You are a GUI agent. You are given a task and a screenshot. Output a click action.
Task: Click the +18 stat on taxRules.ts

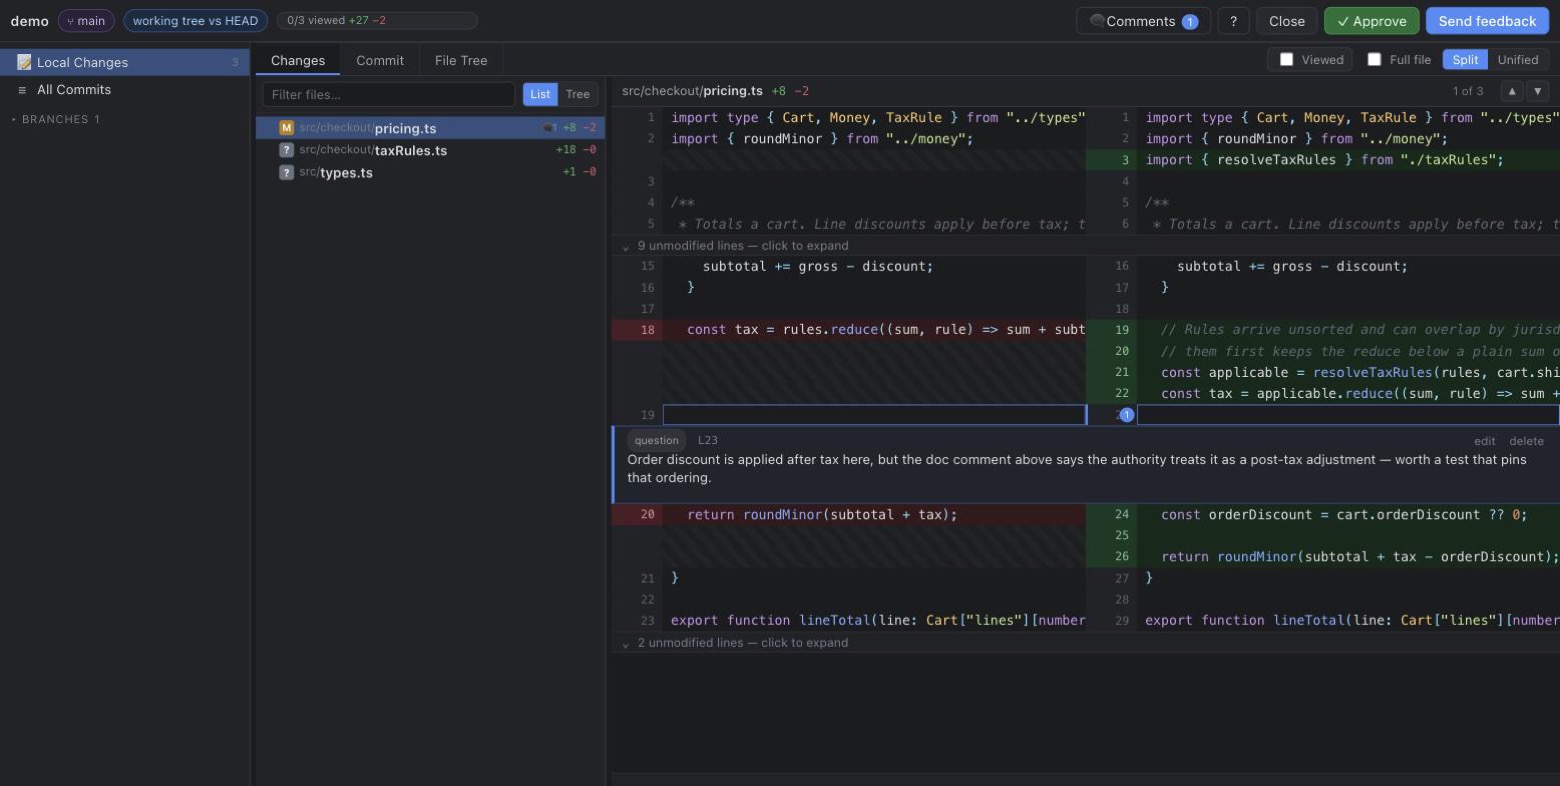pos(566,150)
